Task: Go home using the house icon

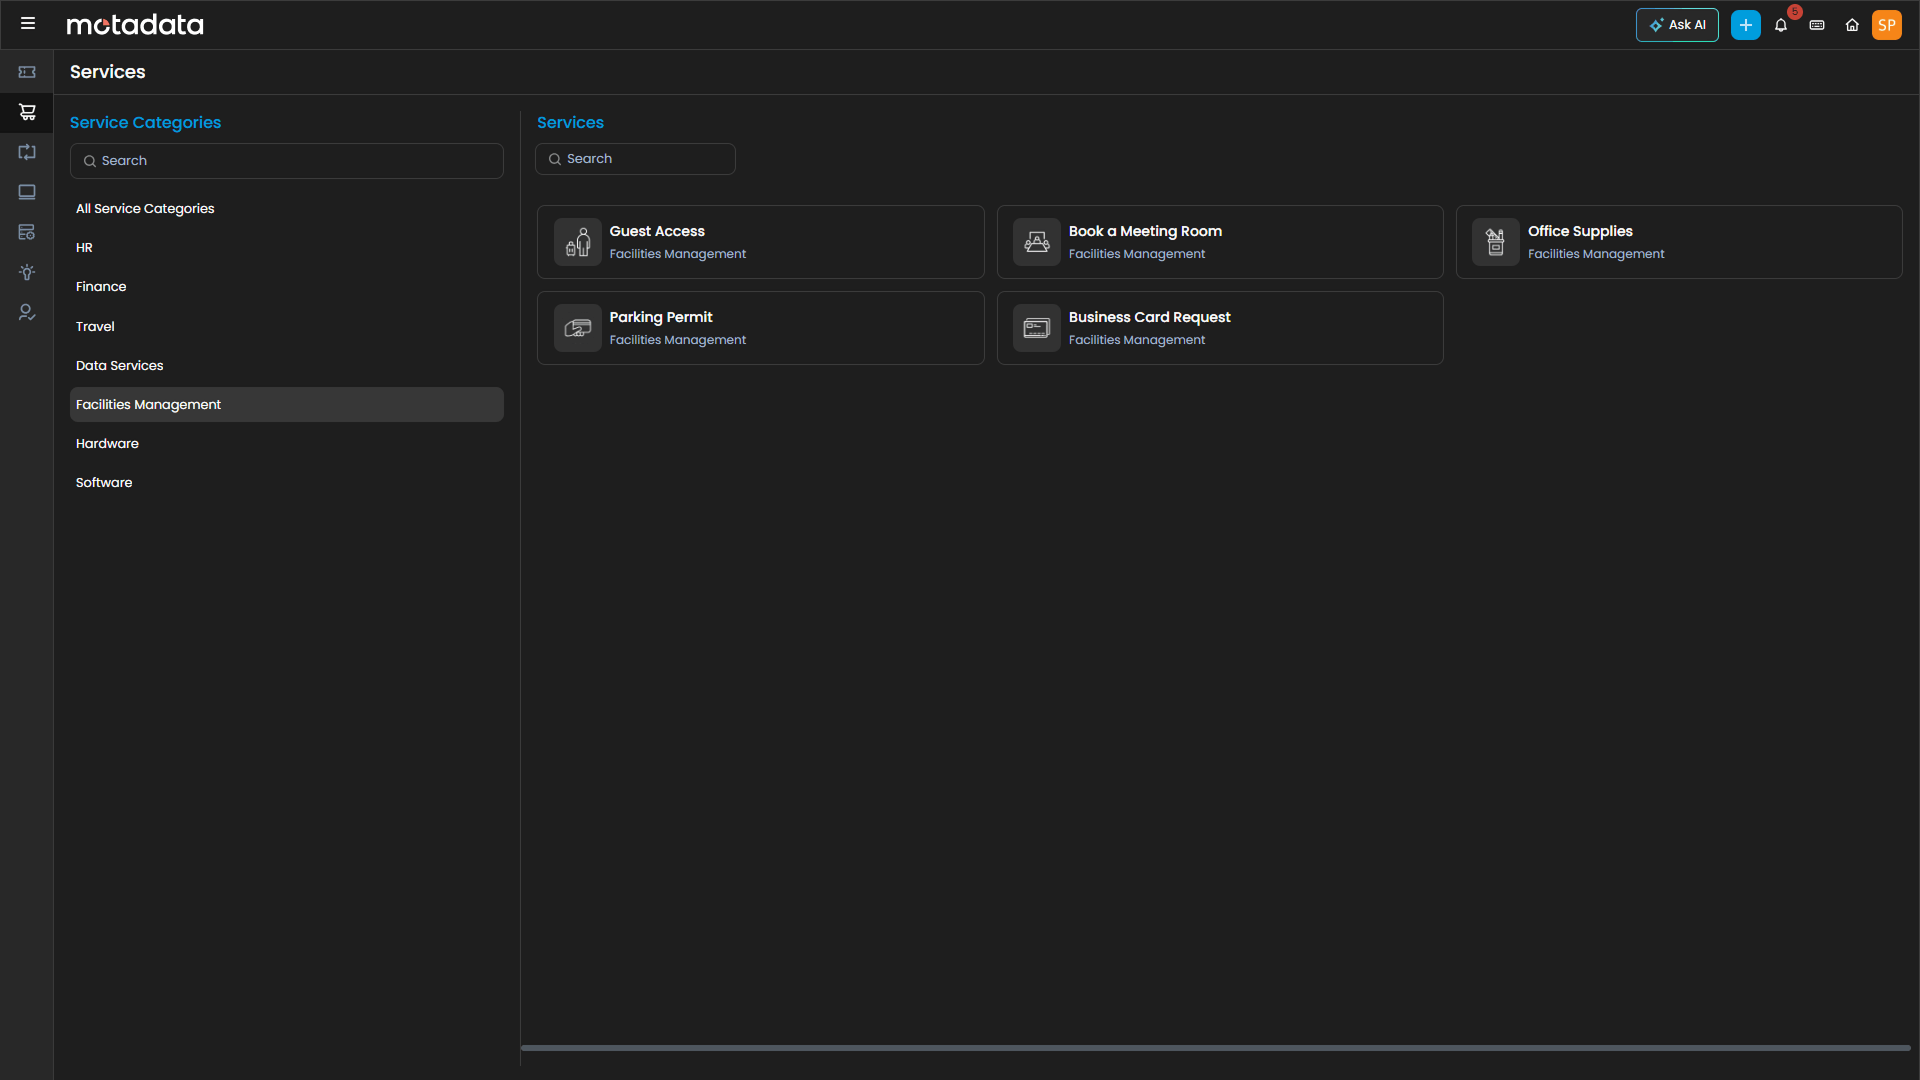Action: pyautogui.click(x=1852, y=25)
